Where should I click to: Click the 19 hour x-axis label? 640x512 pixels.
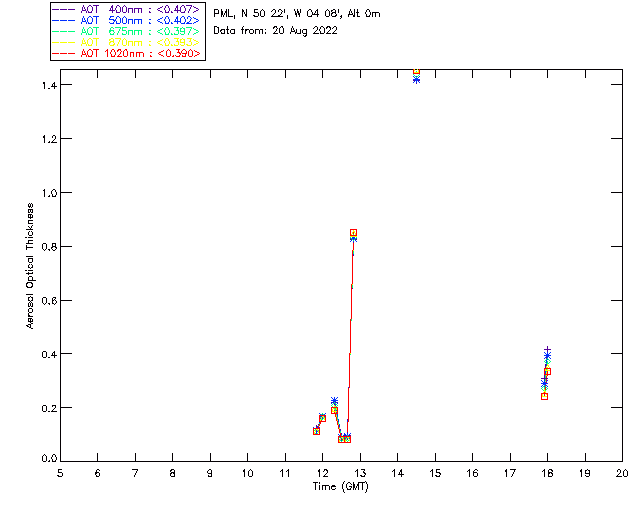pos(585,473)
